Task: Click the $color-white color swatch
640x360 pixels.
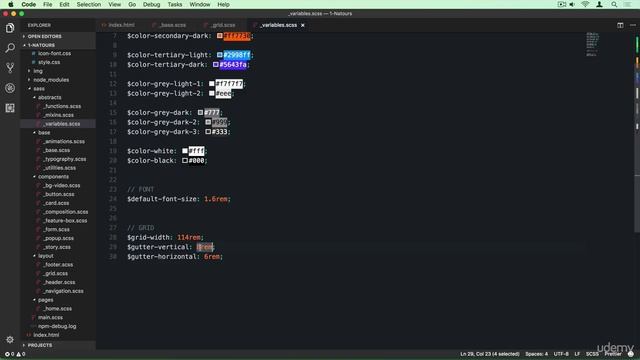Action: pos(185,151)
